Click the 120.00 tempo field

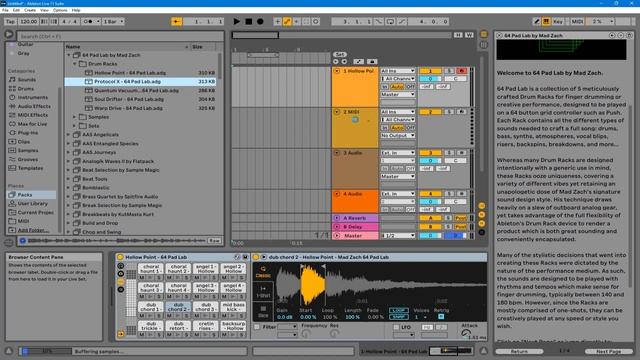(x=29, y=21)
